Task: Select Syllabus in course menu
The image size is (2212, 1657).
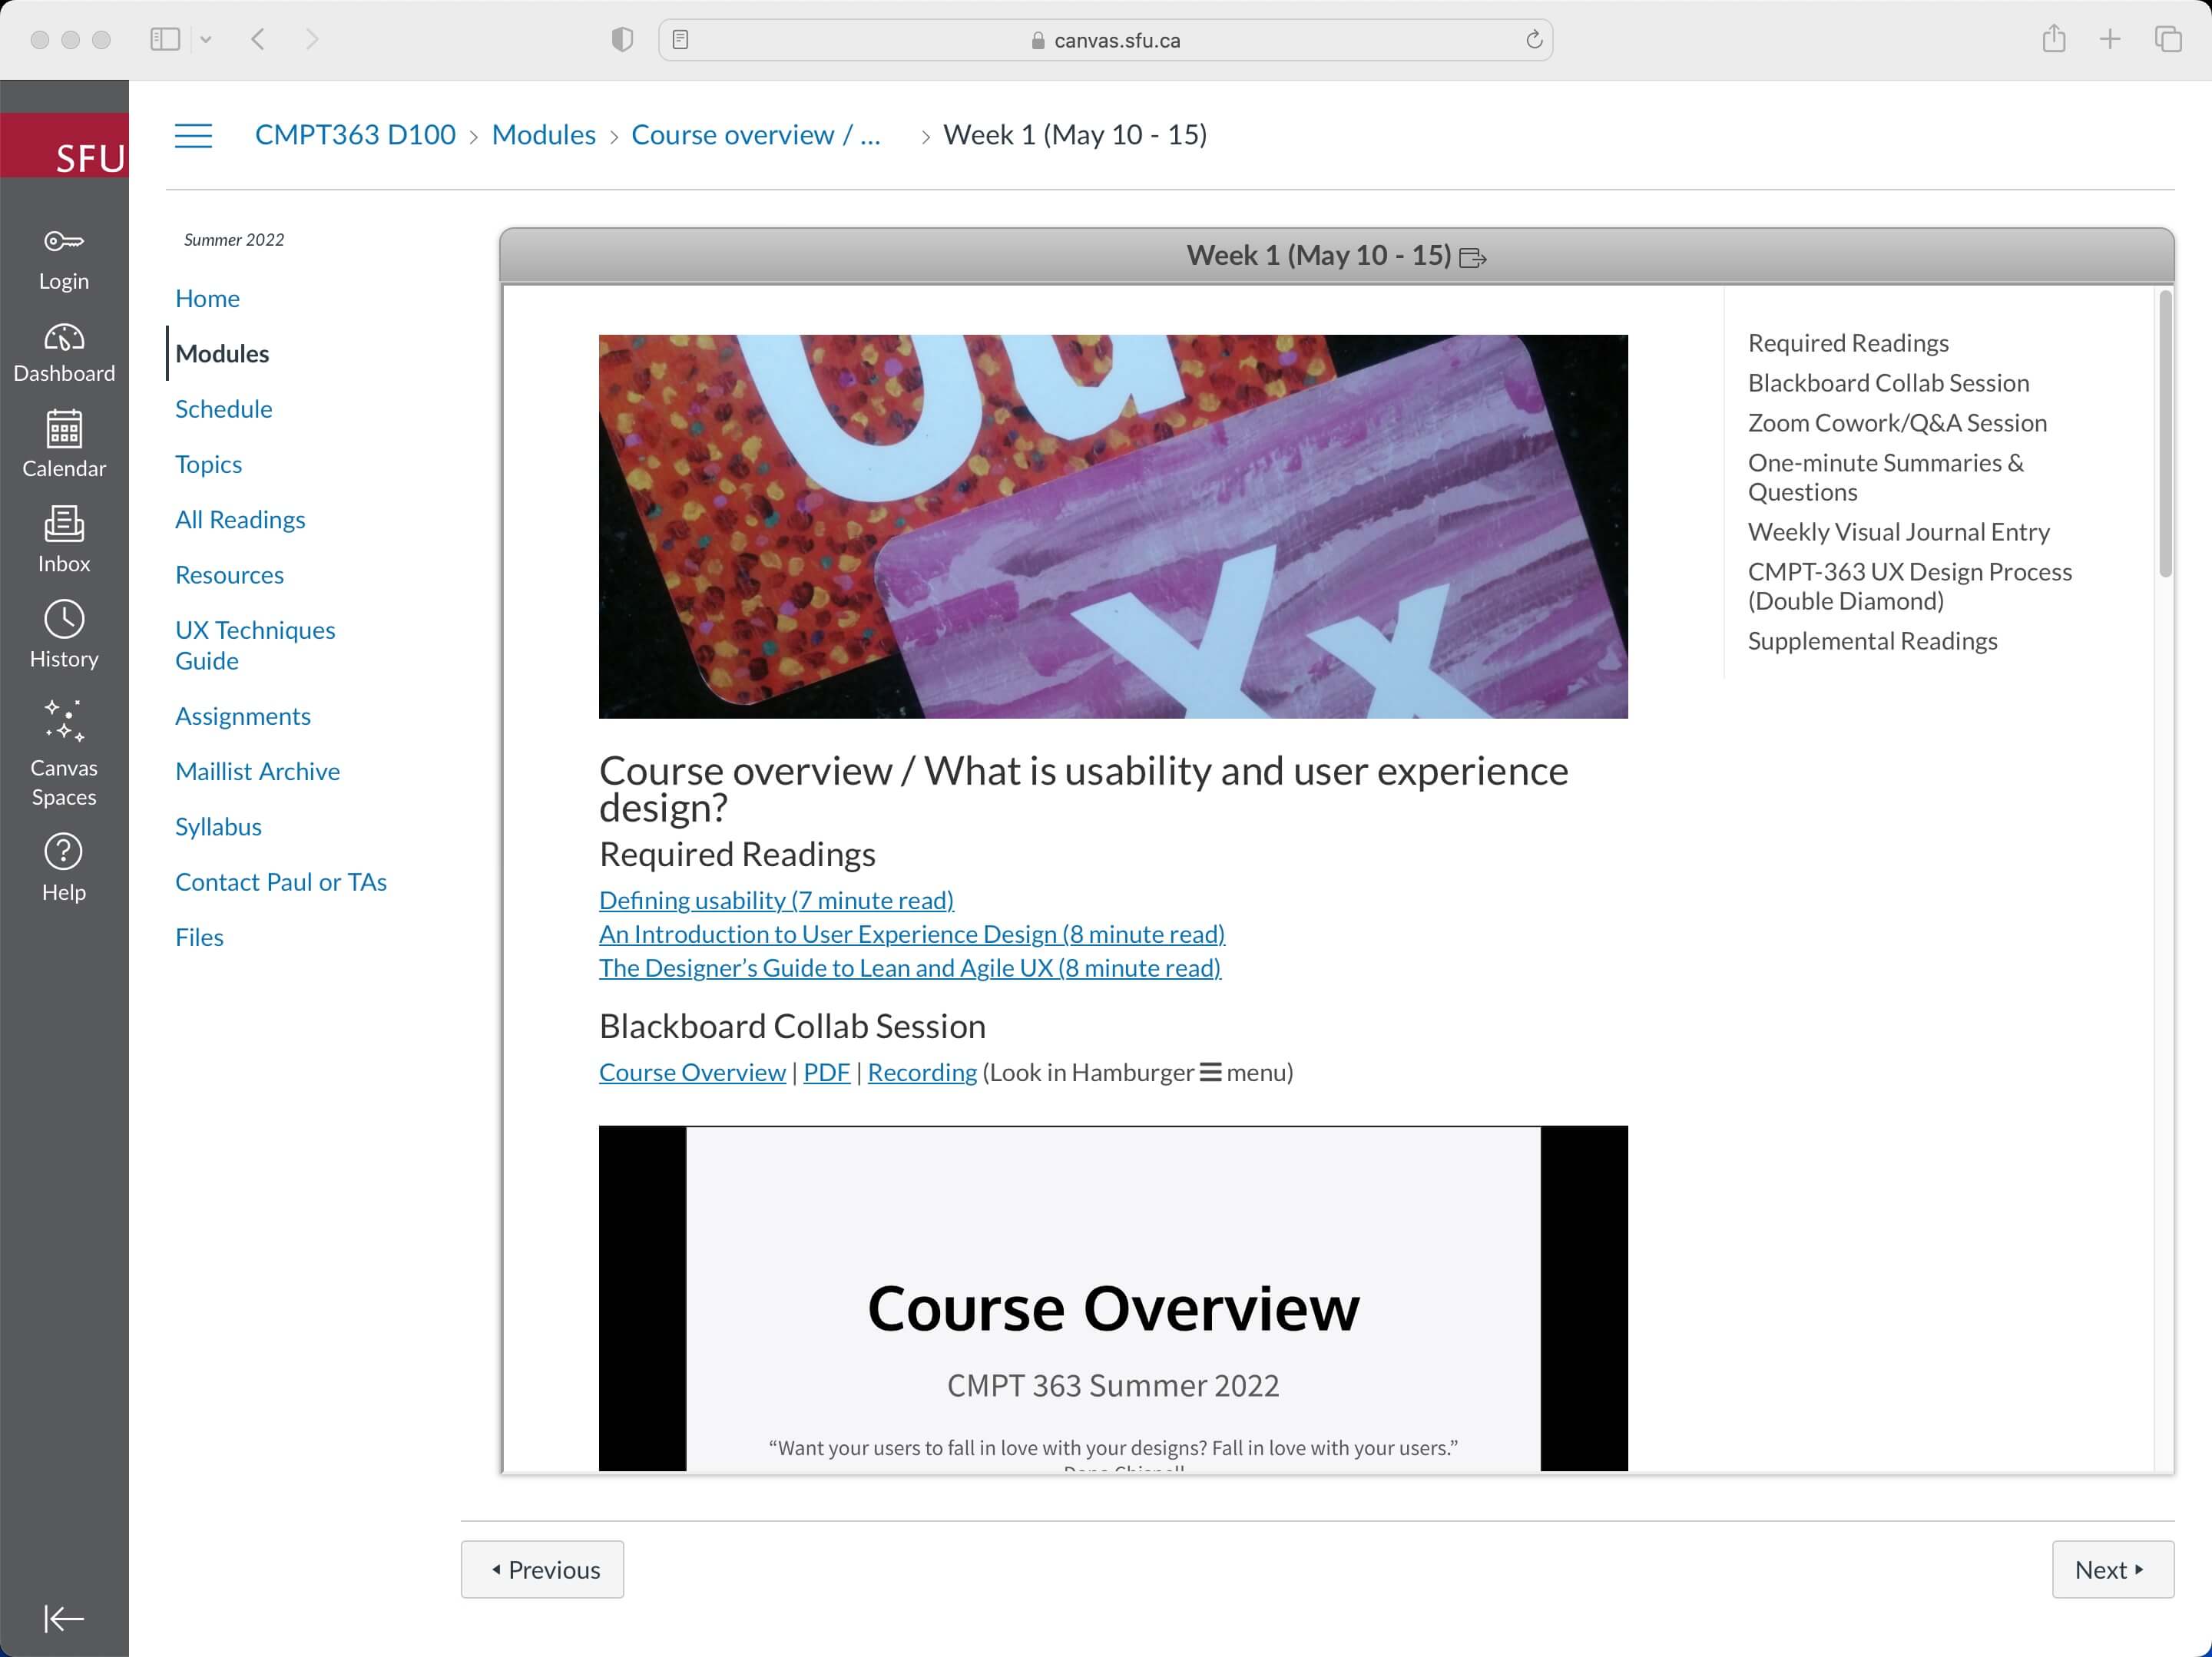Action: (218, 827)
